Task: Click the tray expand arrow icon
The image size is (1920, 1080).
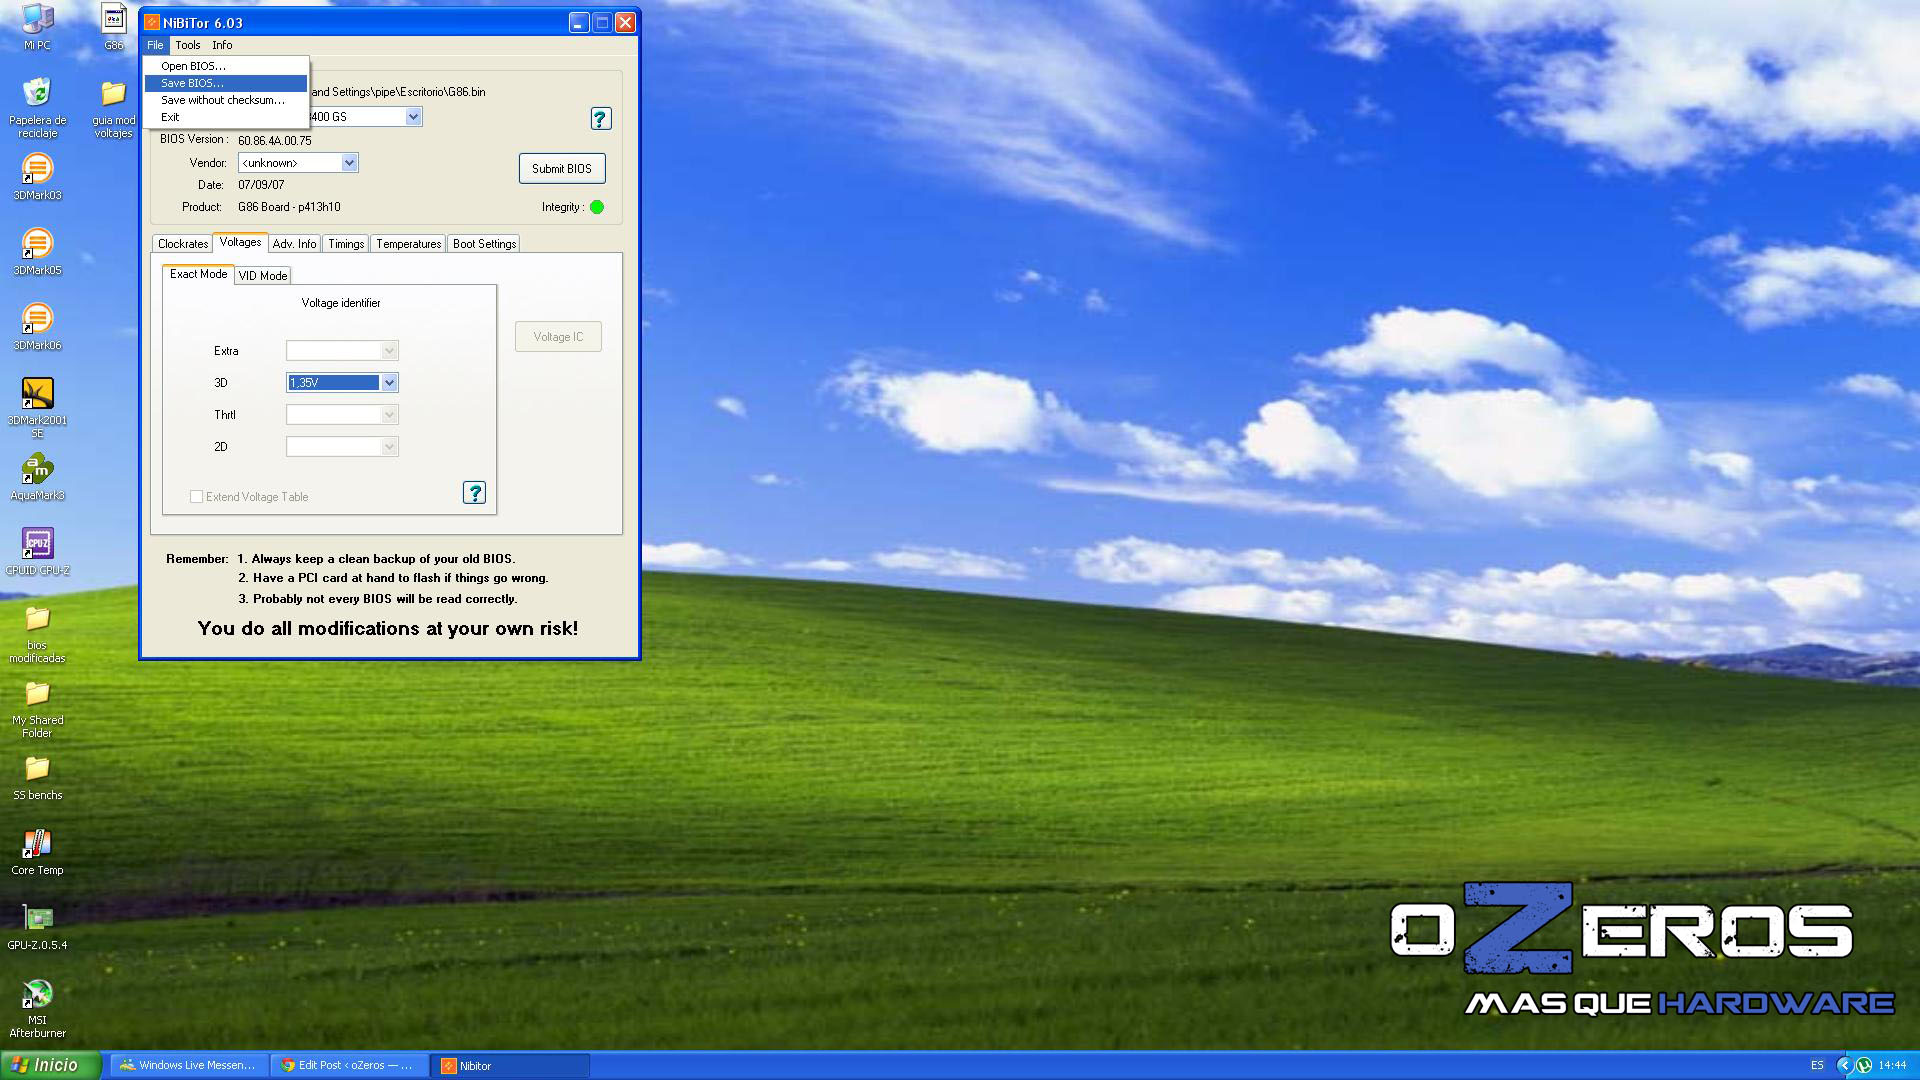Action: [1844, 1066]
